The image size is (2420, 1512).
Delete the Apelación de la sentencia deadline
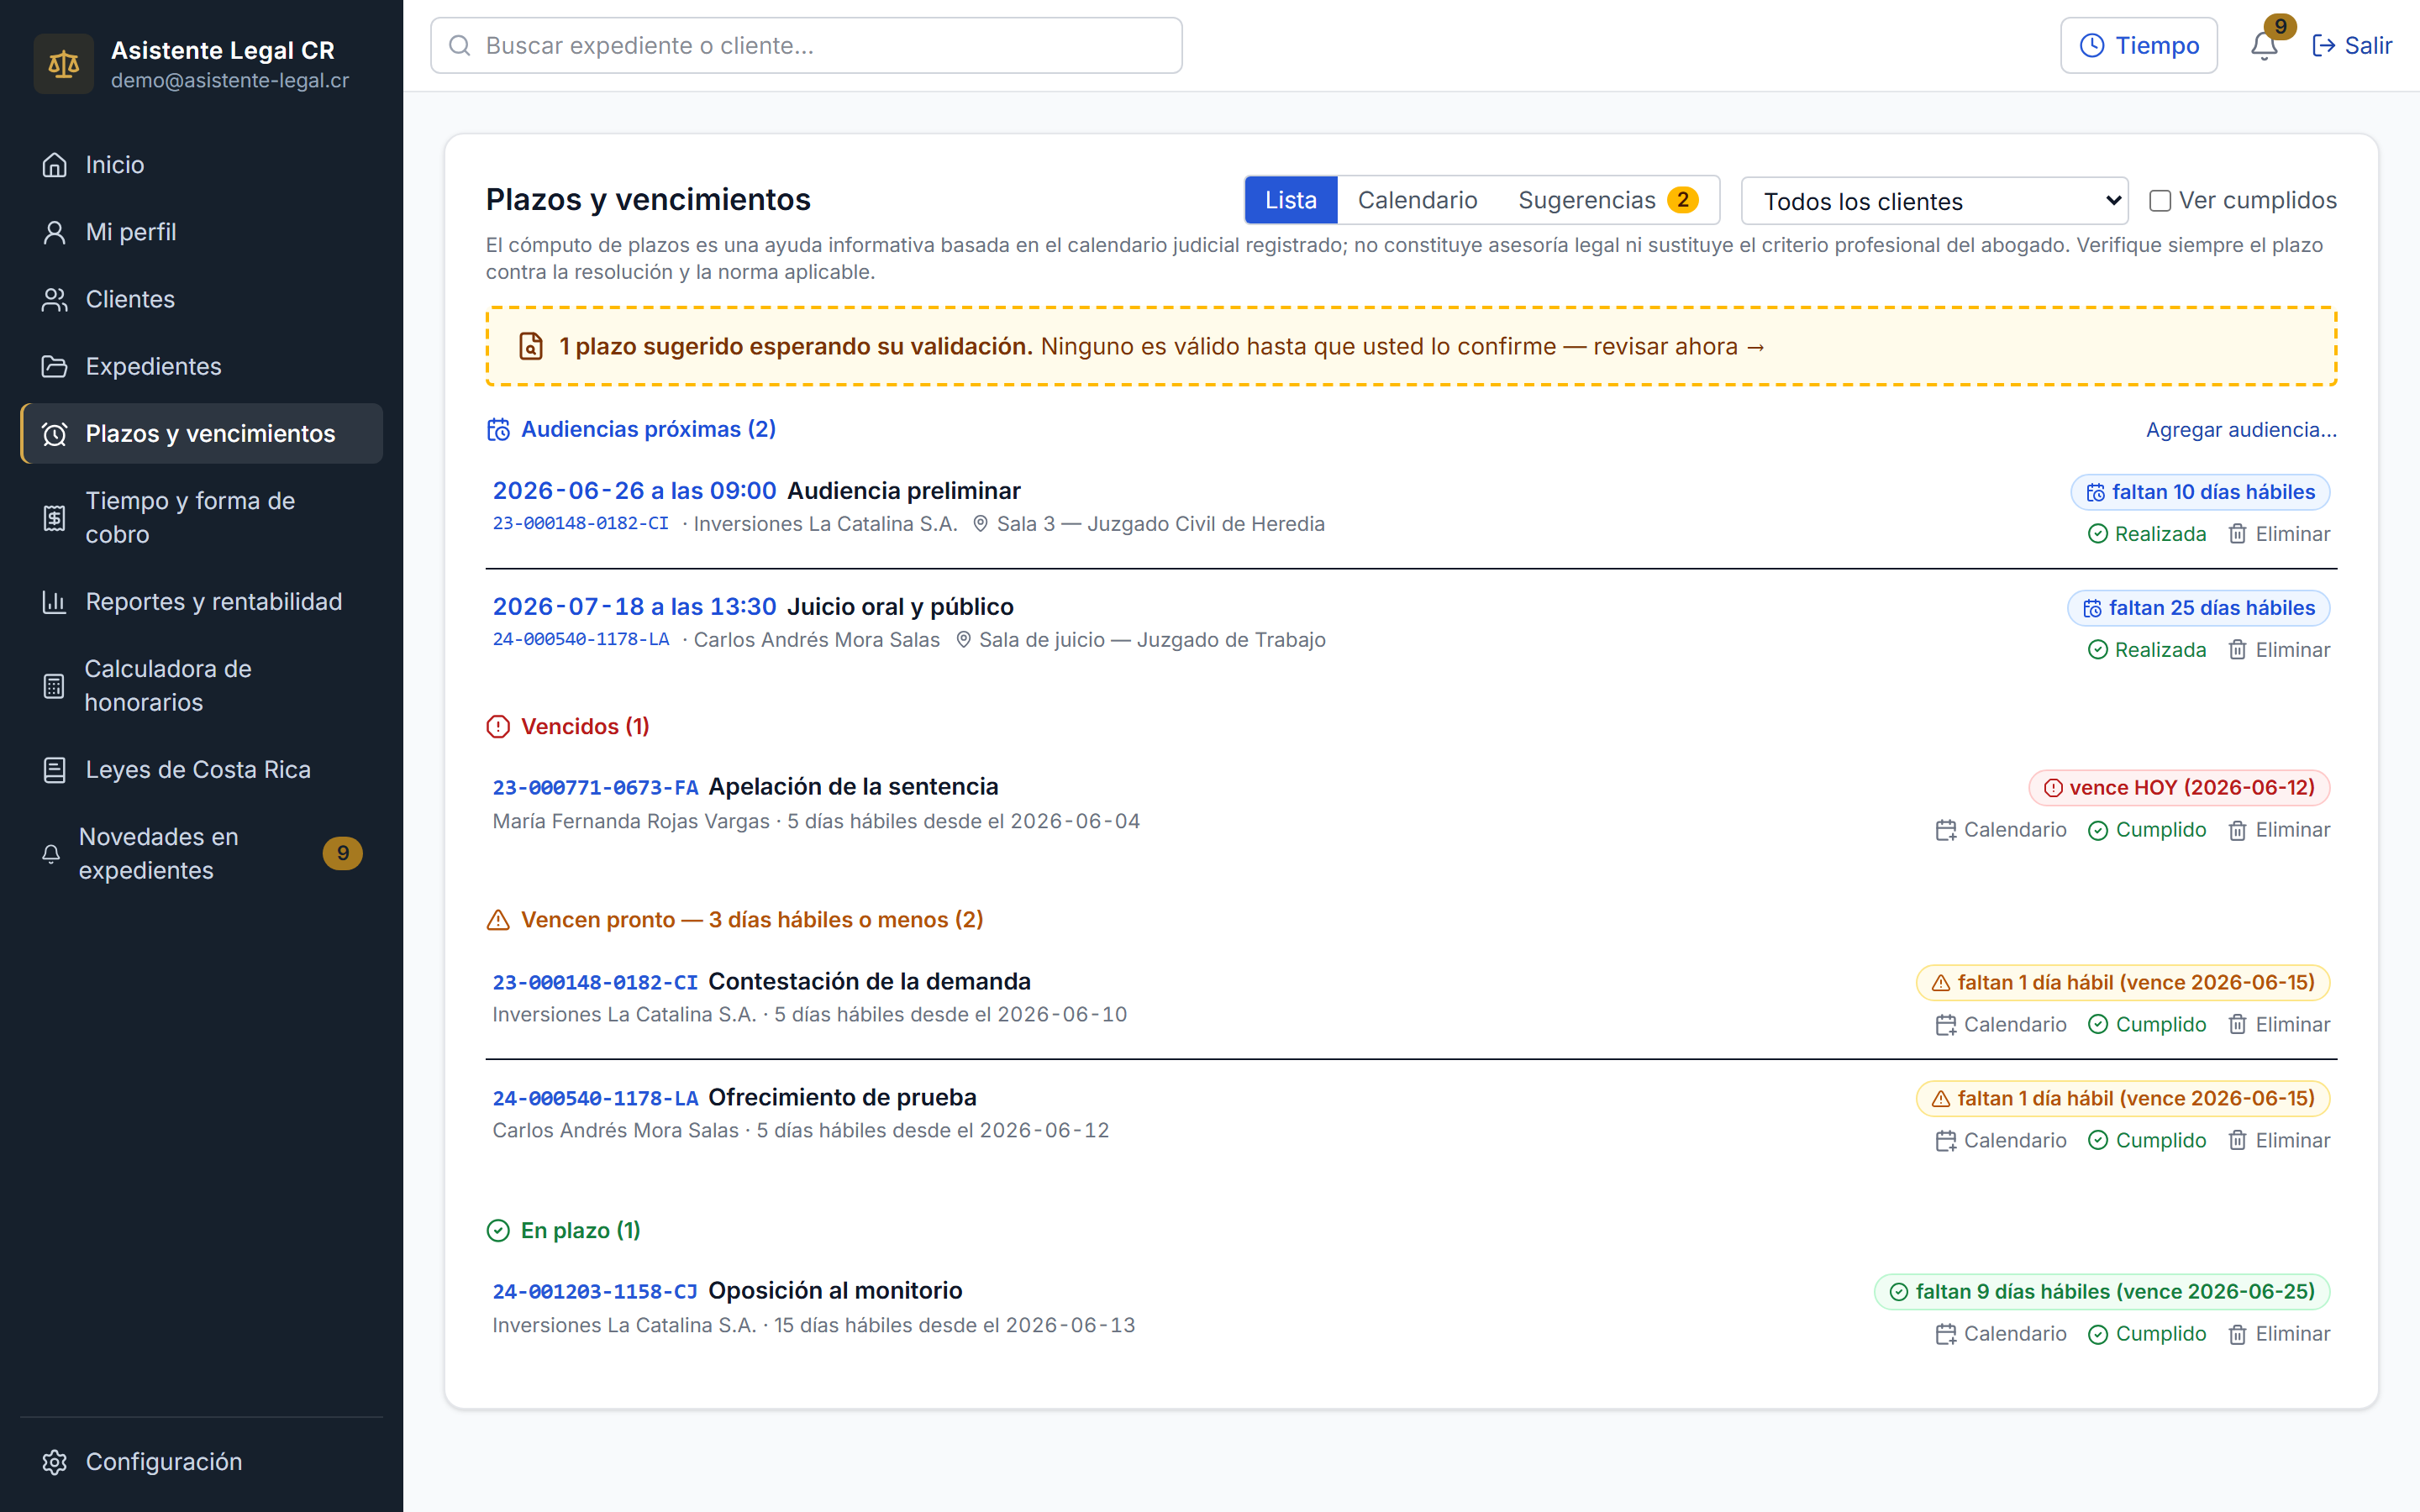pos(2279,830)
